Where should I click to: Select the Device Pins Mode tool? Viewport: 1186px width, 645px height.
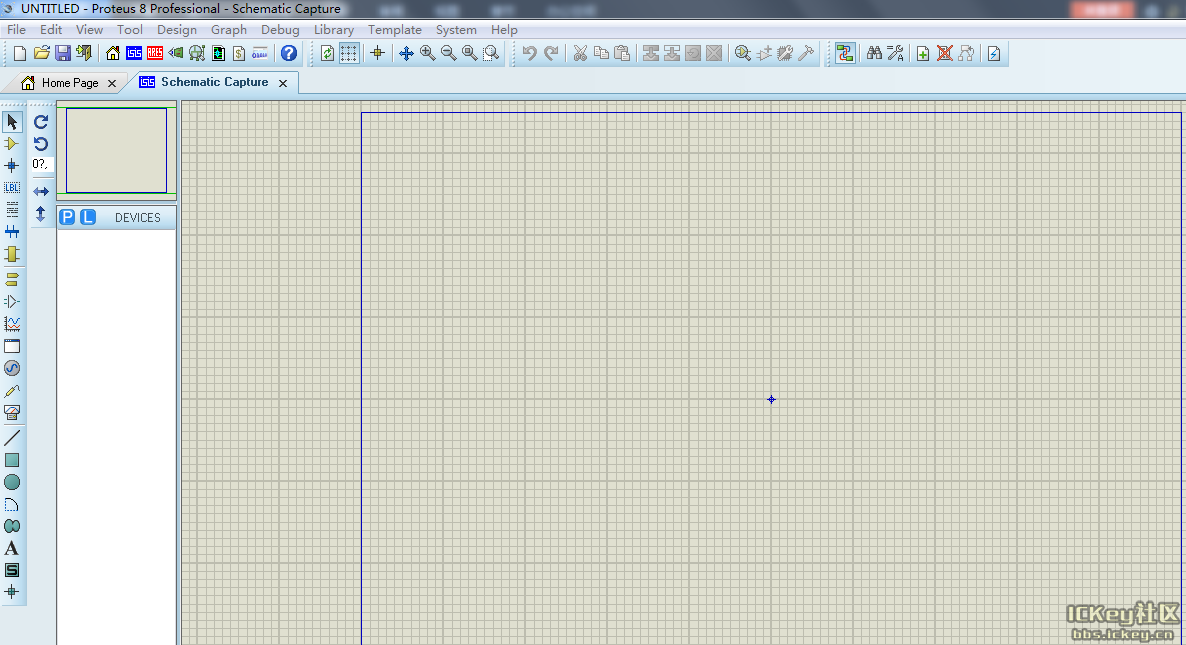pyautogui.click(x=12, y=301)
